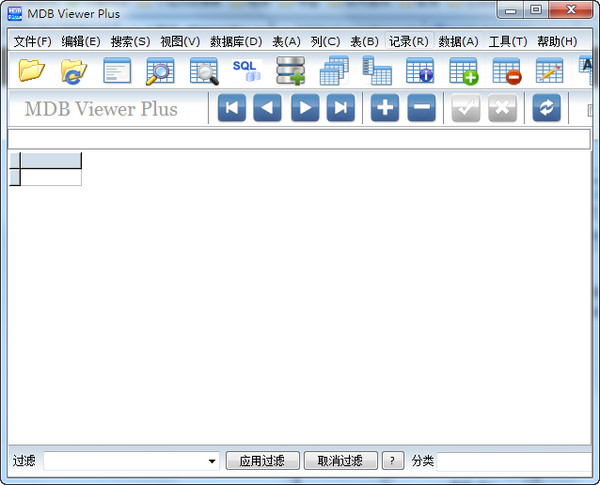Click the open database folder icon
Viewport: 600px width, 485px height.
(32, 70)
